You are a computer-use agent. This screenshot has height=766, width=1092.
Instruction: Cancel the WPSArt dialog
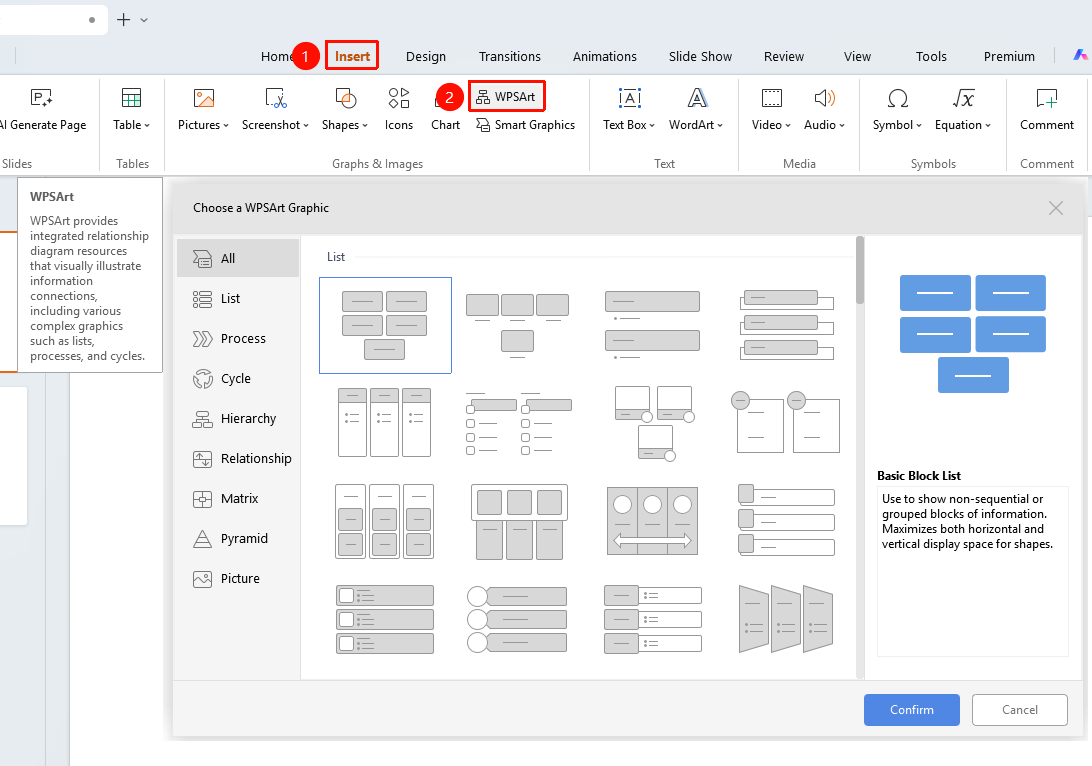1020,710
